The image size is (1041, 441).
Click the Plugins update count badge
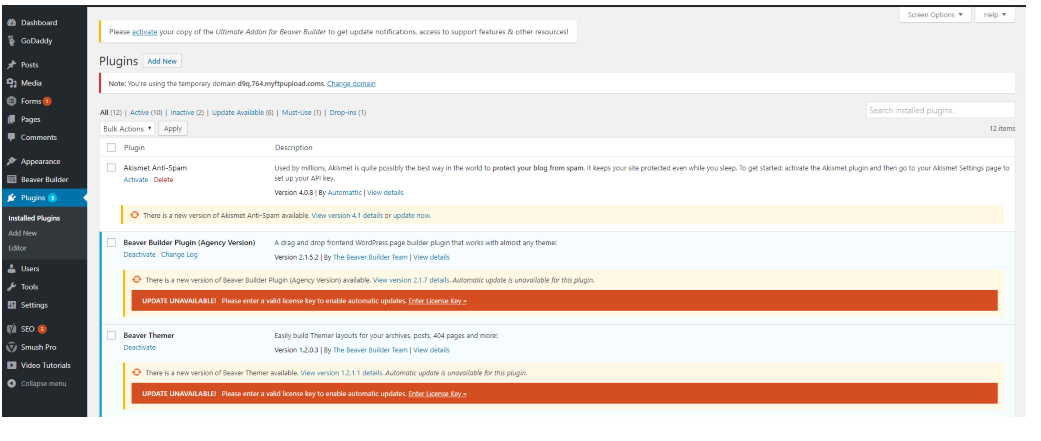52,198
